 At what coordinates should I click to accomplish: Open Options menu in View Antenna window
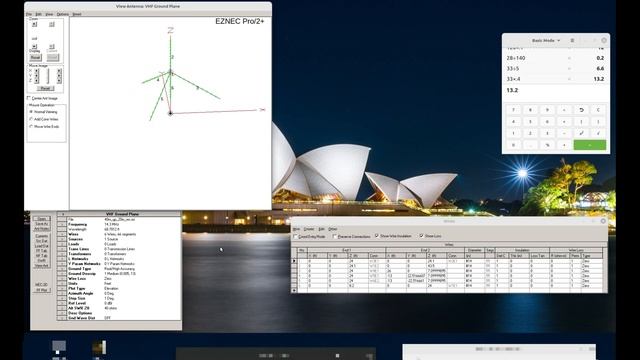pos(62,14)
